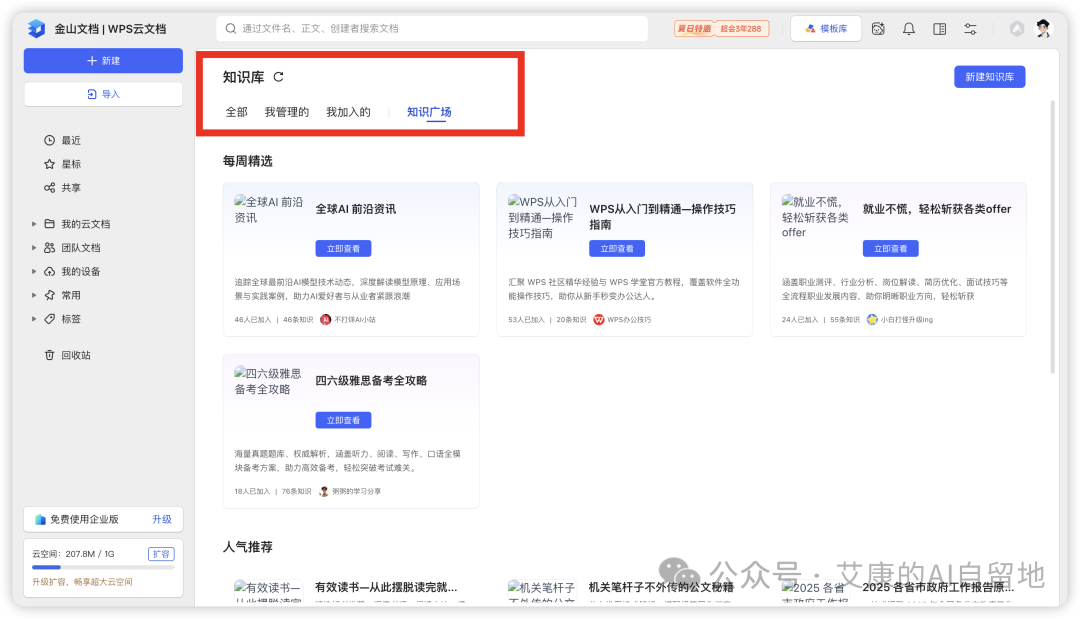Switch to the 我管理的 tab

coord(287,111)
